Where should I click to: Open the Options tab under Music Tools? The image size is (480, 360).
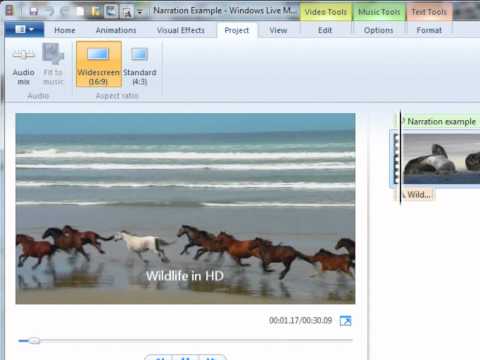(x=378, y=30)
